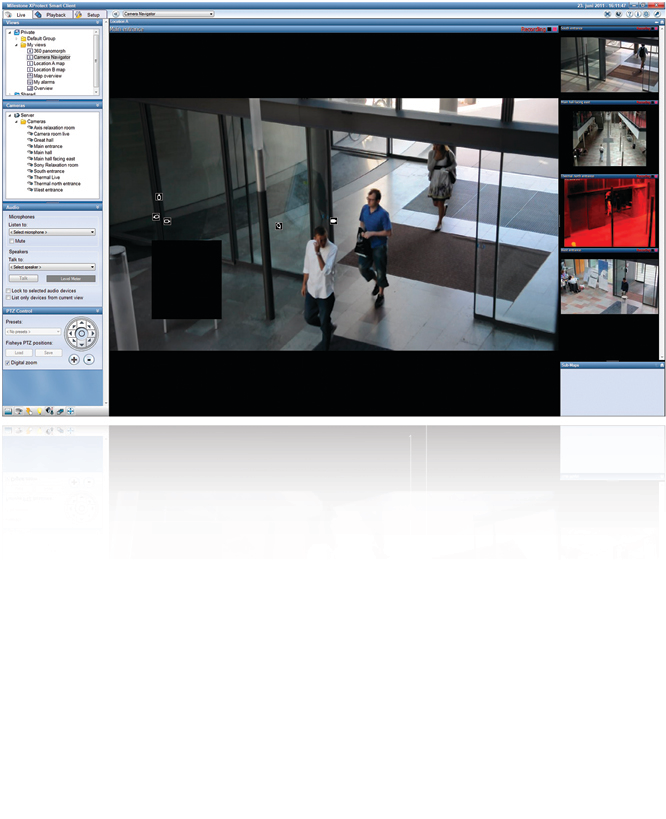Viewport: 666px width, 819px height.
Task: Select the red thermal camera thumbnail
Action: [x=609, y=214]
